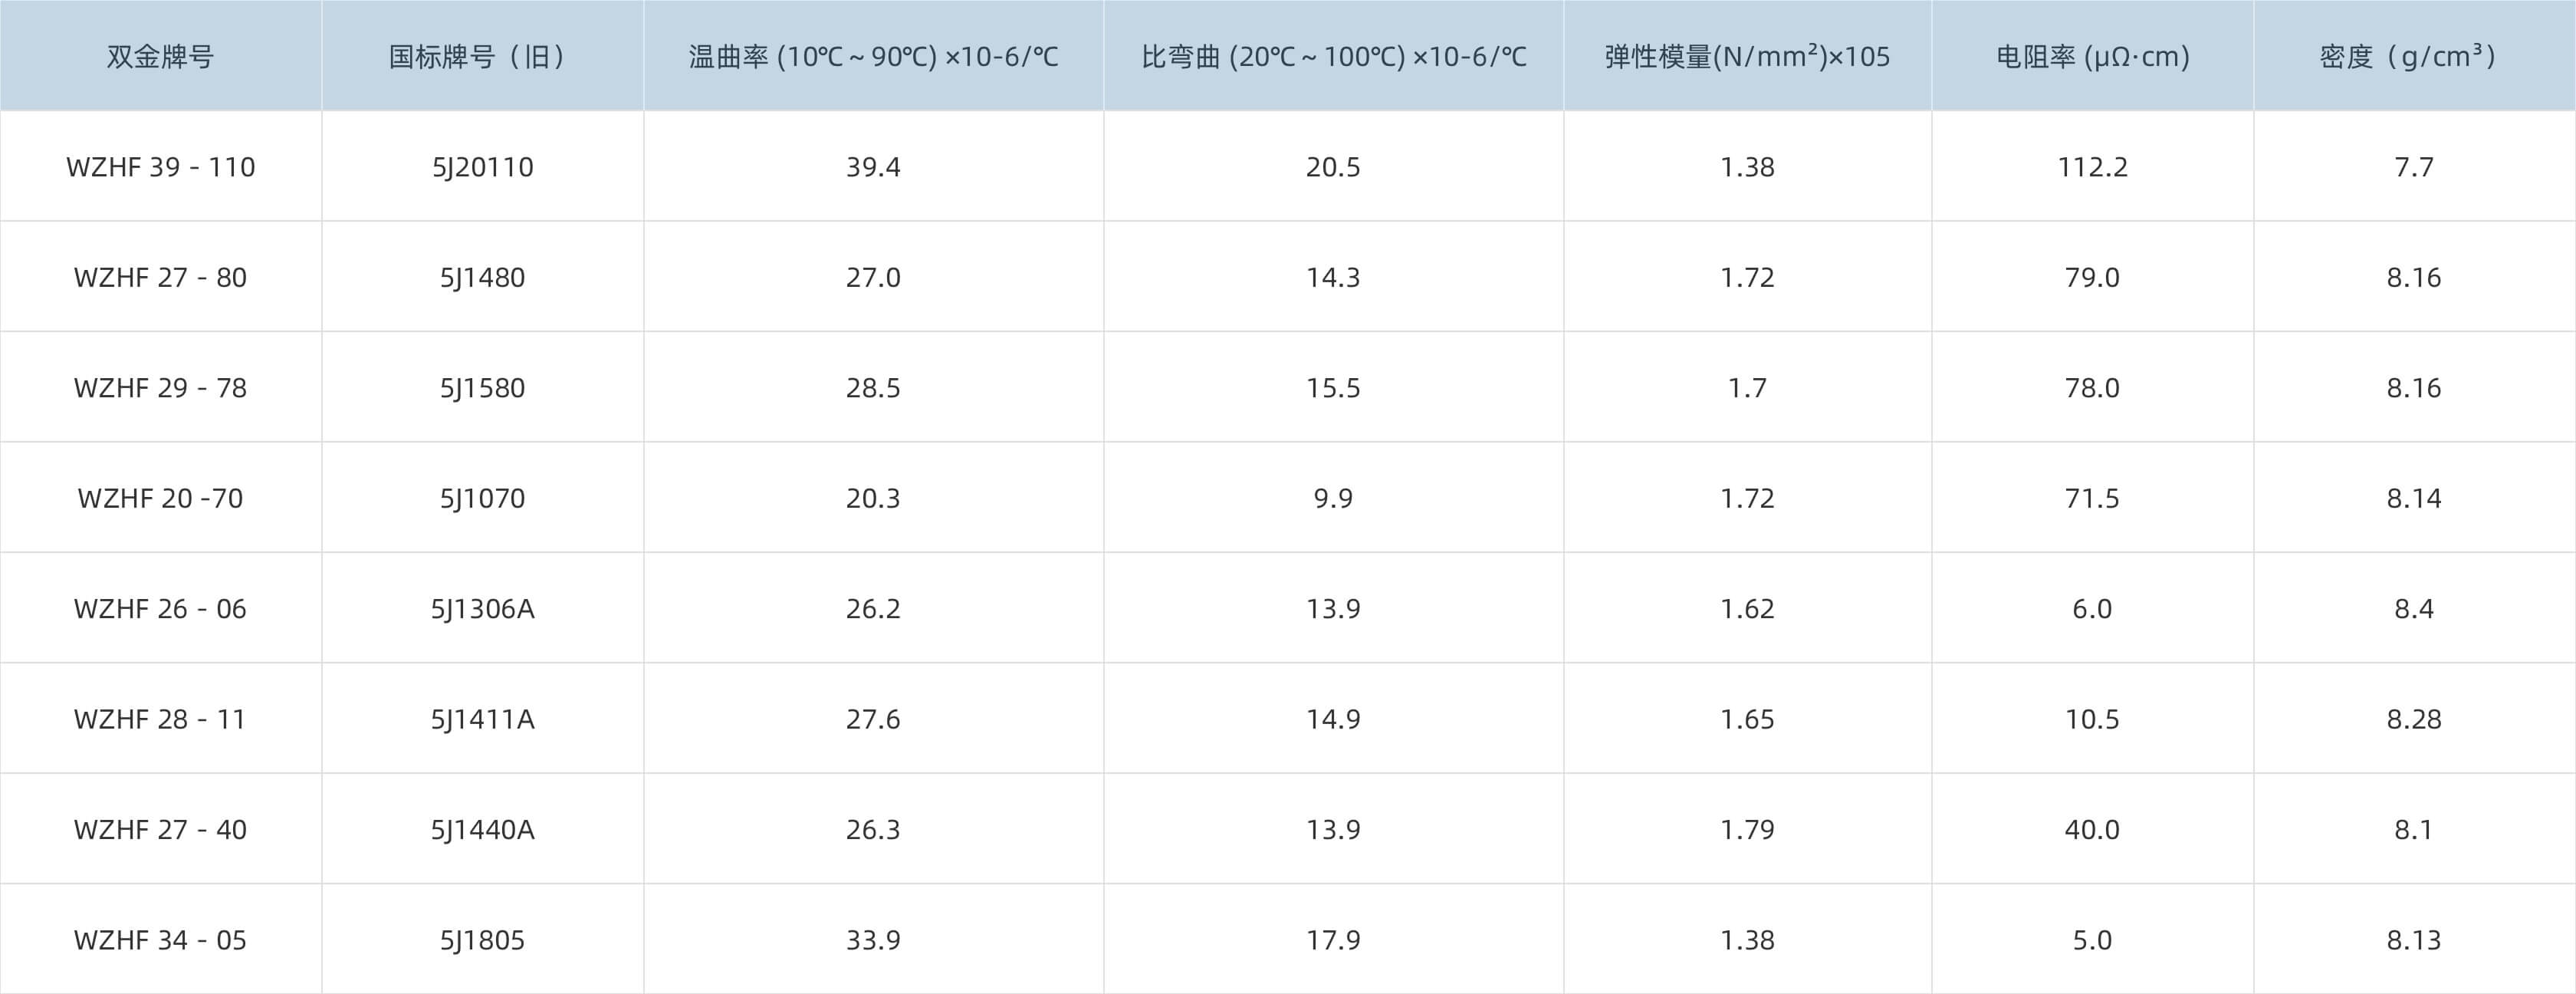Select the 5J1805 cell
Viewport: 2576px width, 994px height.
(482, 940)
